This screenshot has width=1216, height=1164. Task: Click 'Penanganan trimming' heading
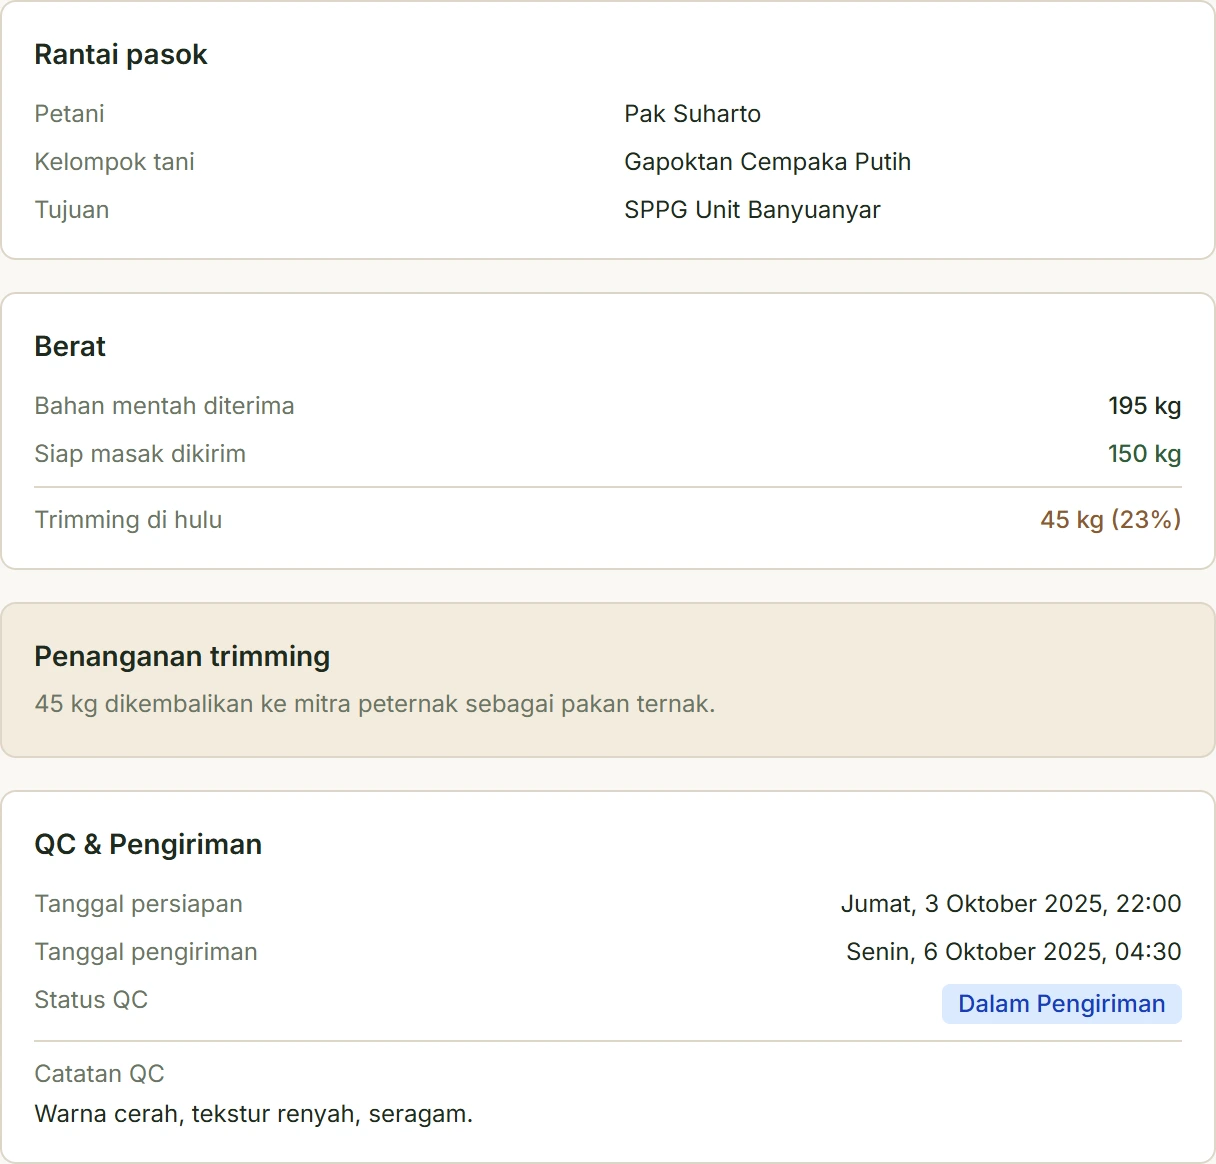click(183, 657)
